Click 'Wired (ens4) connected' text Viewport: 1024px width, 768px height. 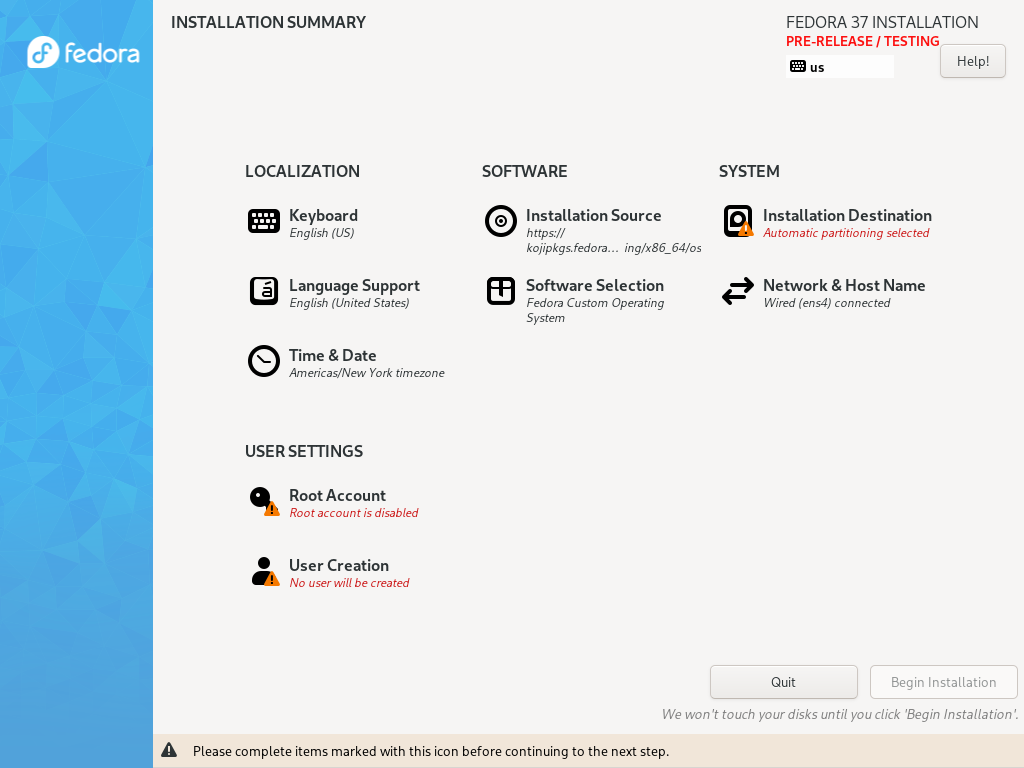click(826, 303)
